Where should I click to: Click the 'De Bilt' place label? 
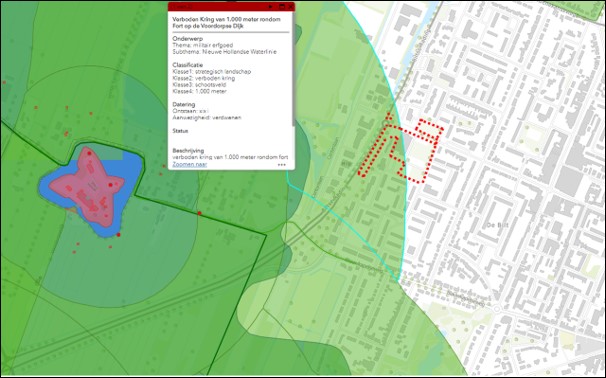[x=498, y=225]
